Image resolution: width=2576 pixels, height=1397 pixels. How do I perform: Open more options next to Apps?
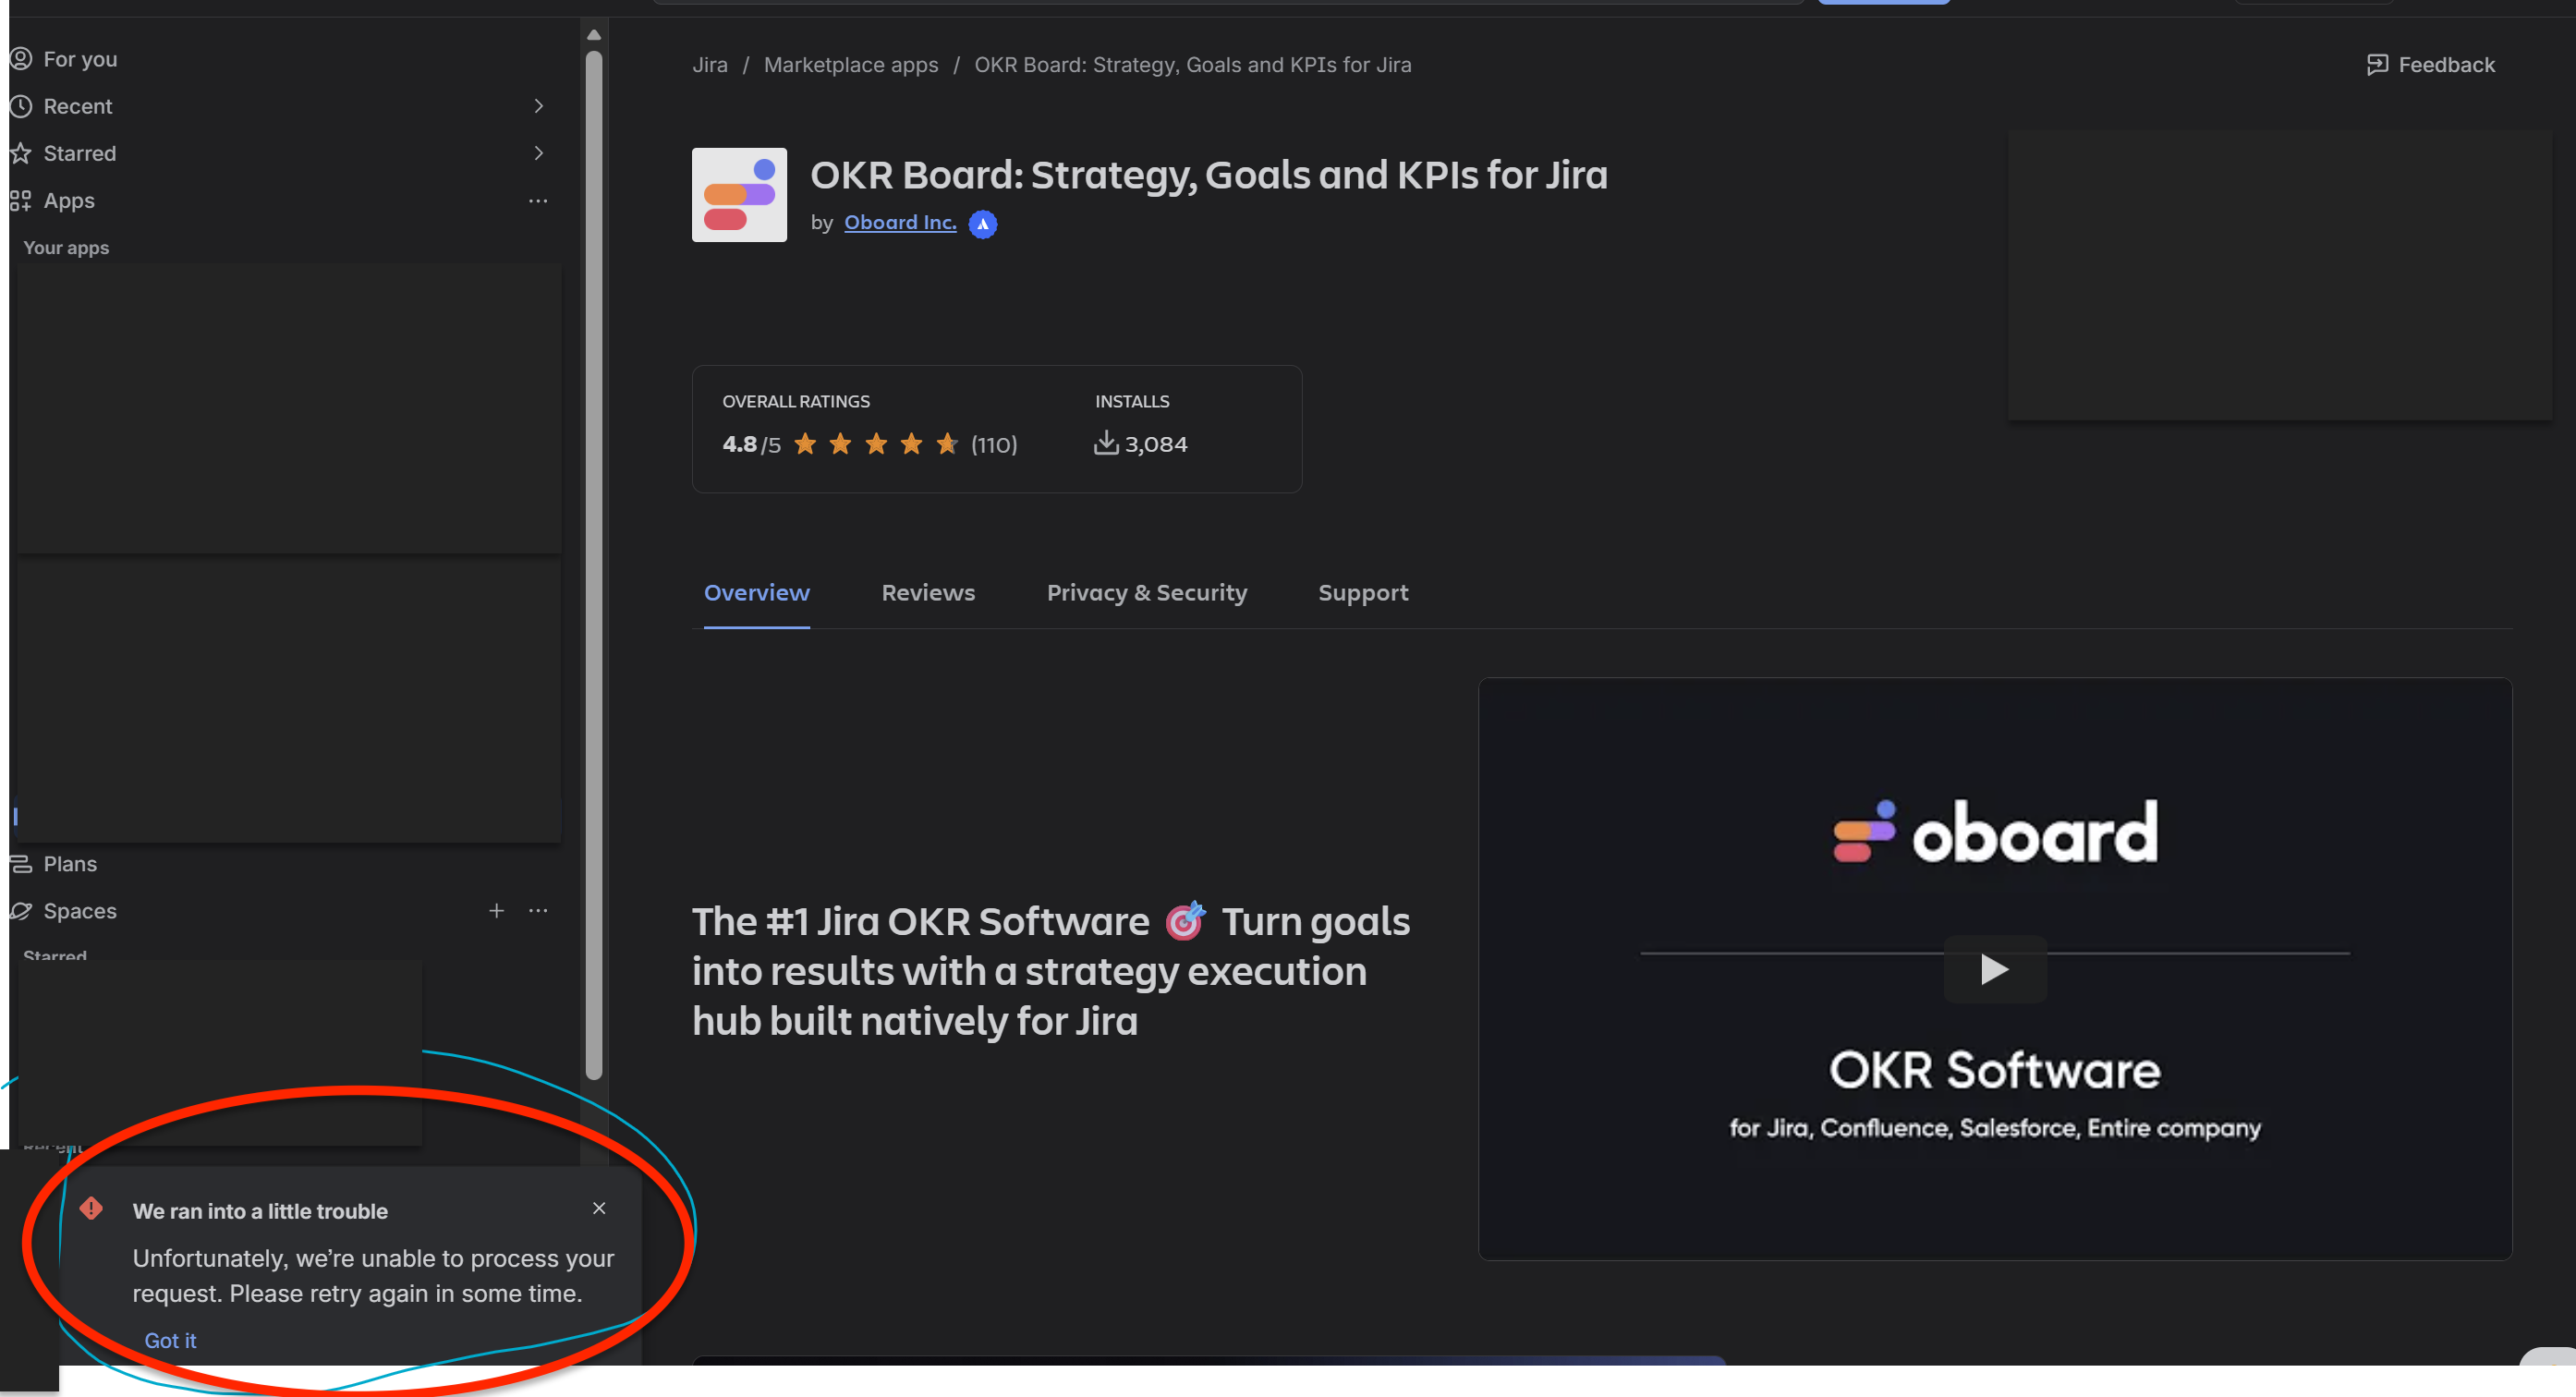tap(538, 200)
